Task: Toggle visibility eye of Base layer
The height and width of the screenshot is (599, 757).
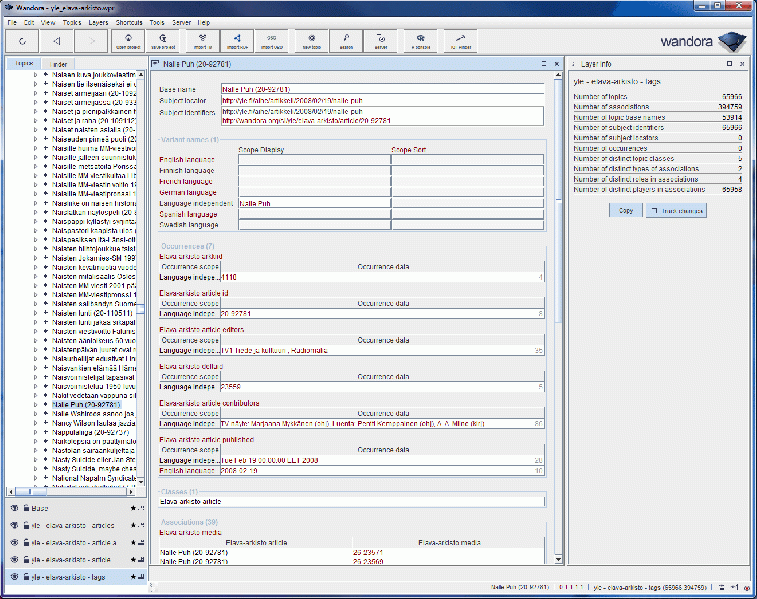Action: [x=14, y=508]
